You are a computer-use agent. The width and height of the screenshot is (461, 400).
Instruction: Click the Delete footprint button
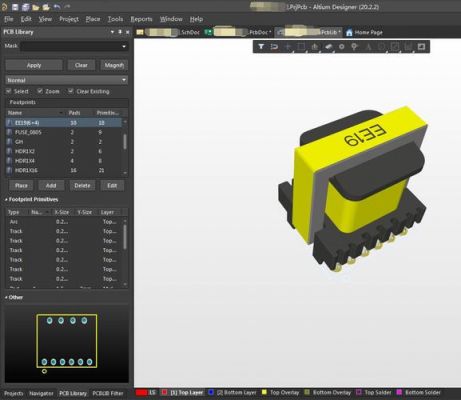(x=82, y=185)
